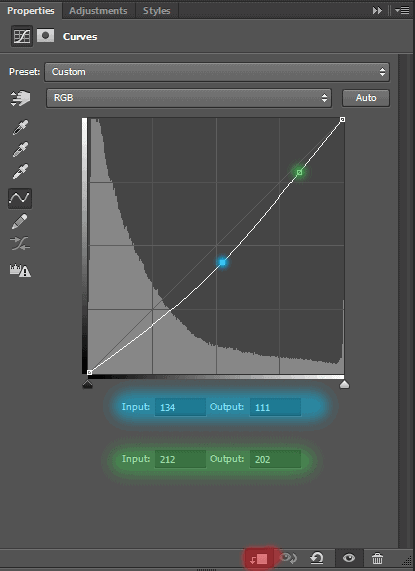The width and height of the screenshot is (415, 571).
Task: Pick the white point eyedropper
Action: [x=20, y=172]
